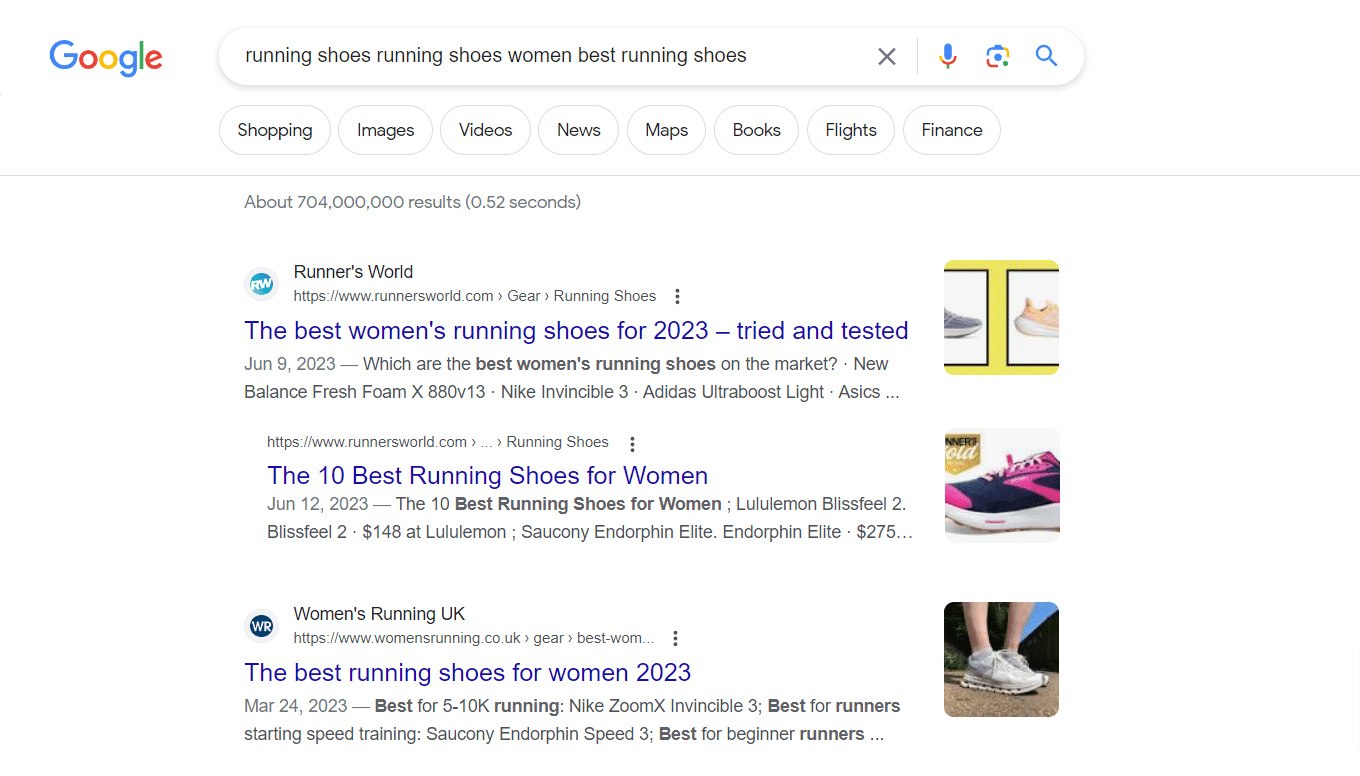Open the News filter
This screenshot has width=1360, height=776.
578,130
